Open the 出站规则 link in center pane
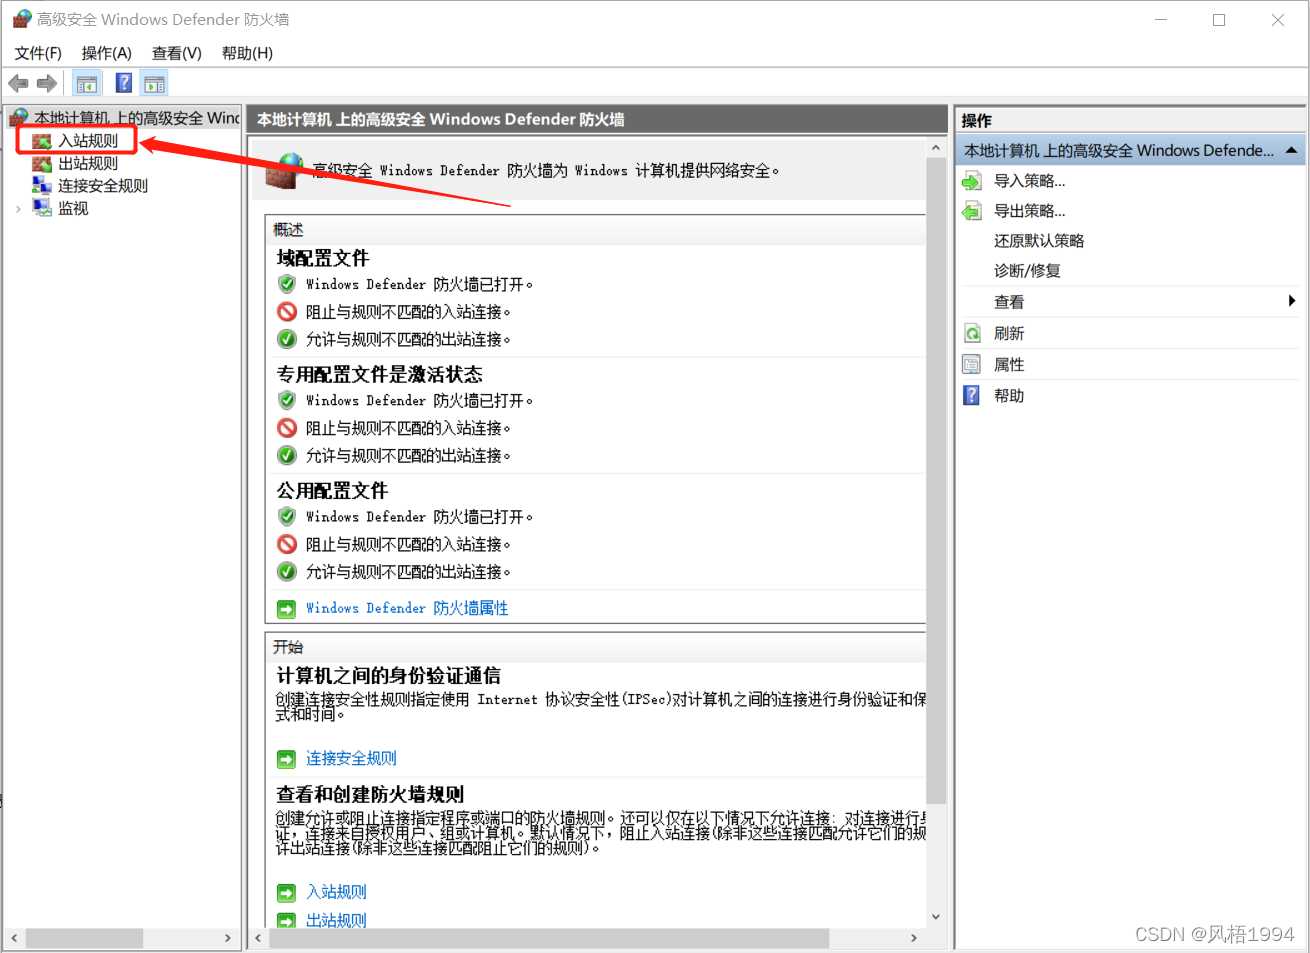 tap(336, 920)
